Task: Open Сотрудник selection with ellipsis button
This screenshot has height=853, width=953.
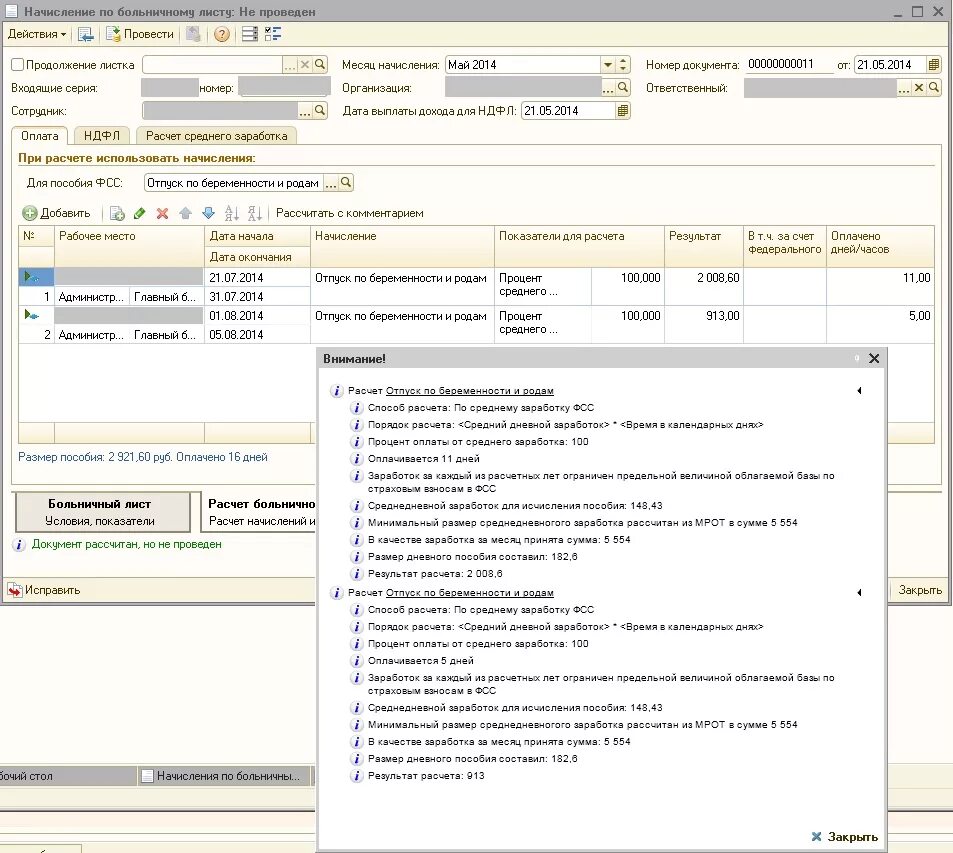Action: (x=305, y=111)
